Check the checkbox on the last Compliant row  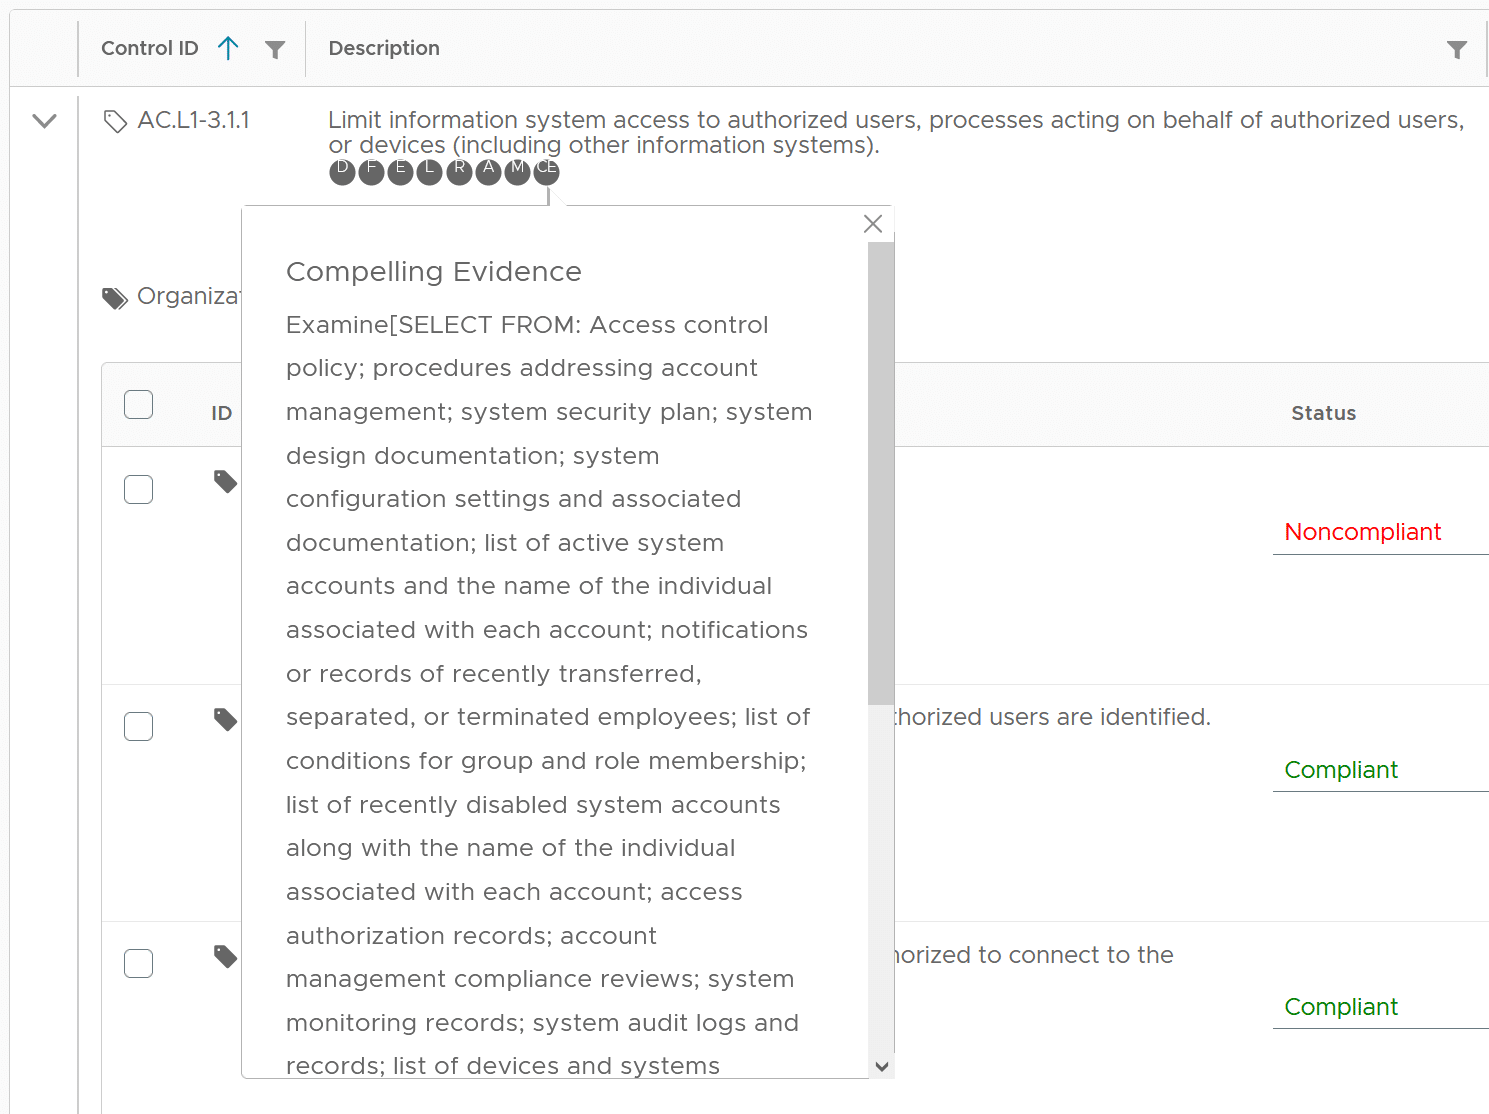tap(138, 963)
